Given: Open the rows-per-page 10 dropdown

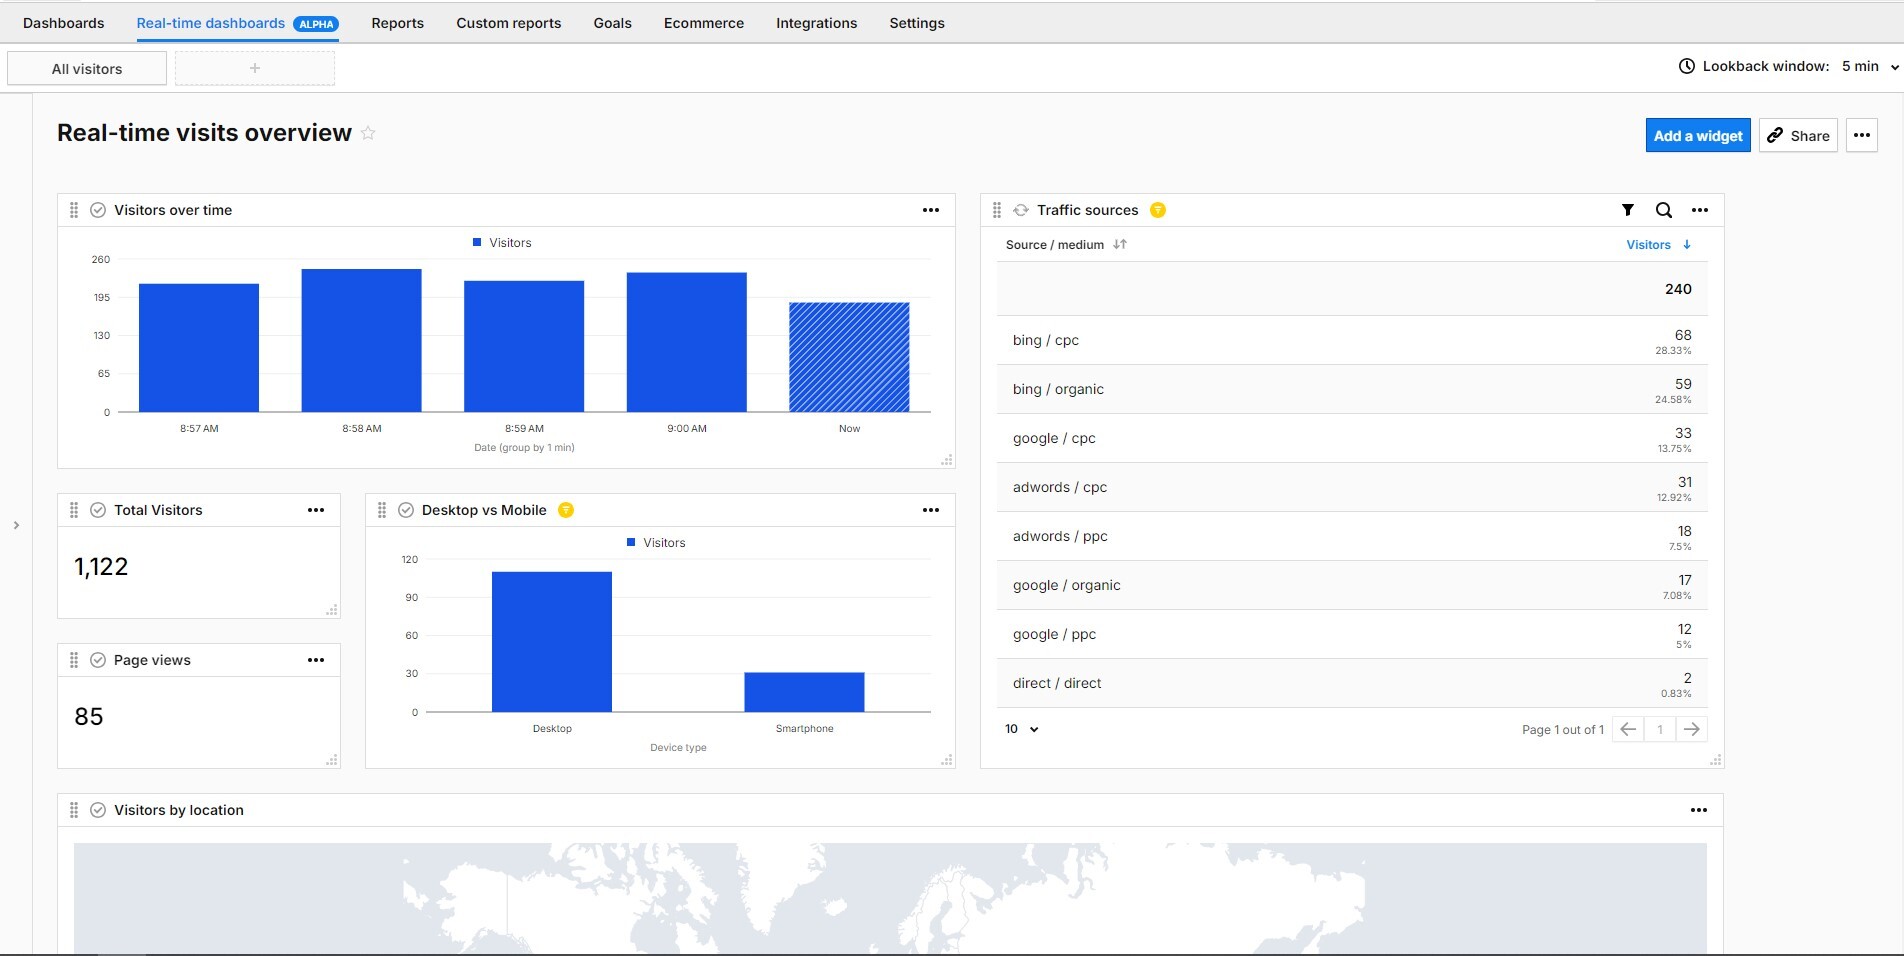Looking at the screenshot, I should (x=1020, y=729).
